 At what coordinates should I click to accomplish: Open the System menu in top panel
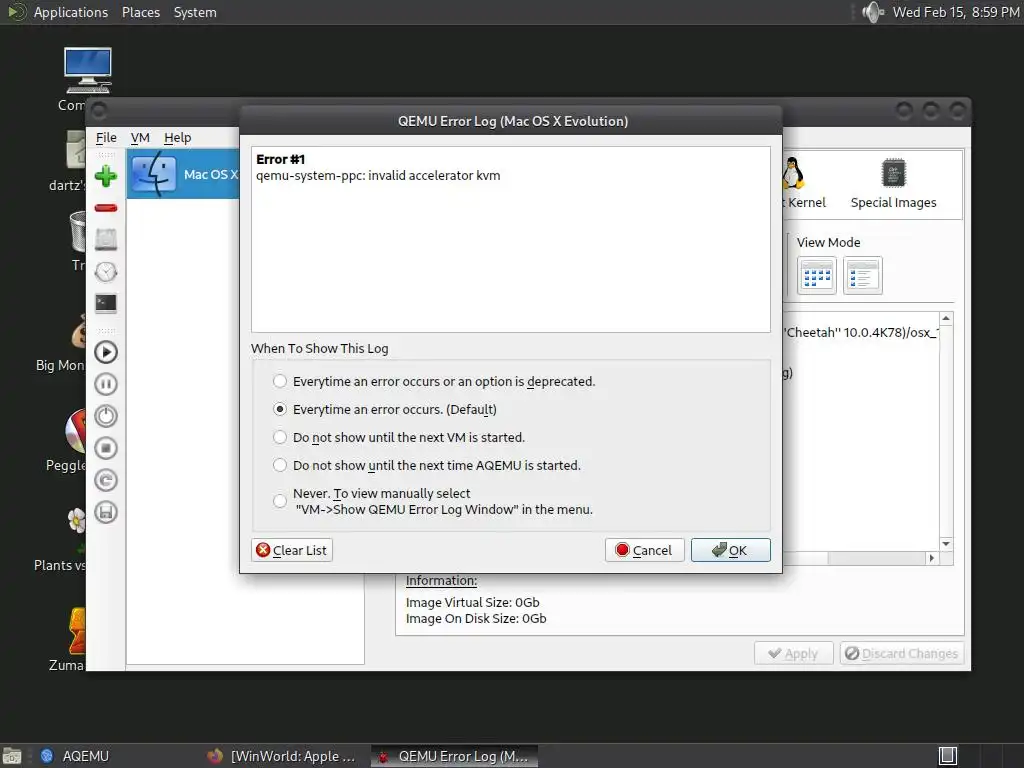coord(195,12)
